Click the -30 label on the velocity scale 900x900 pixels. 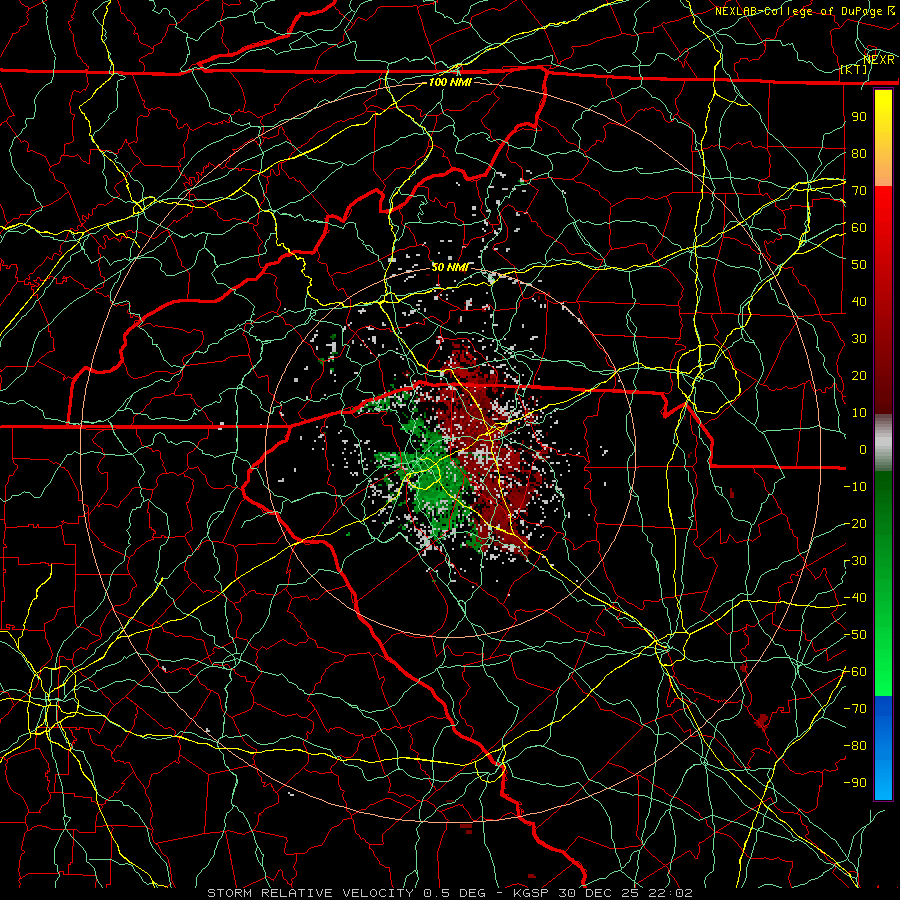pos(855,561)
